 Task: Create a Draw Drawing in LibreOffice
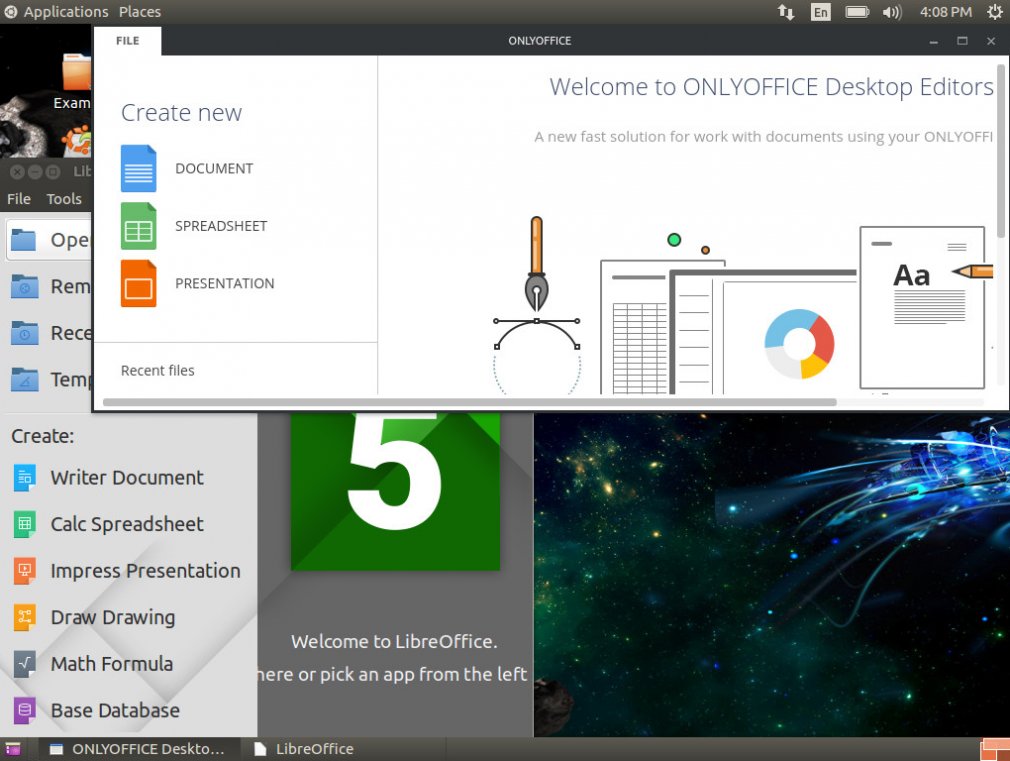[x=113, y=617]
